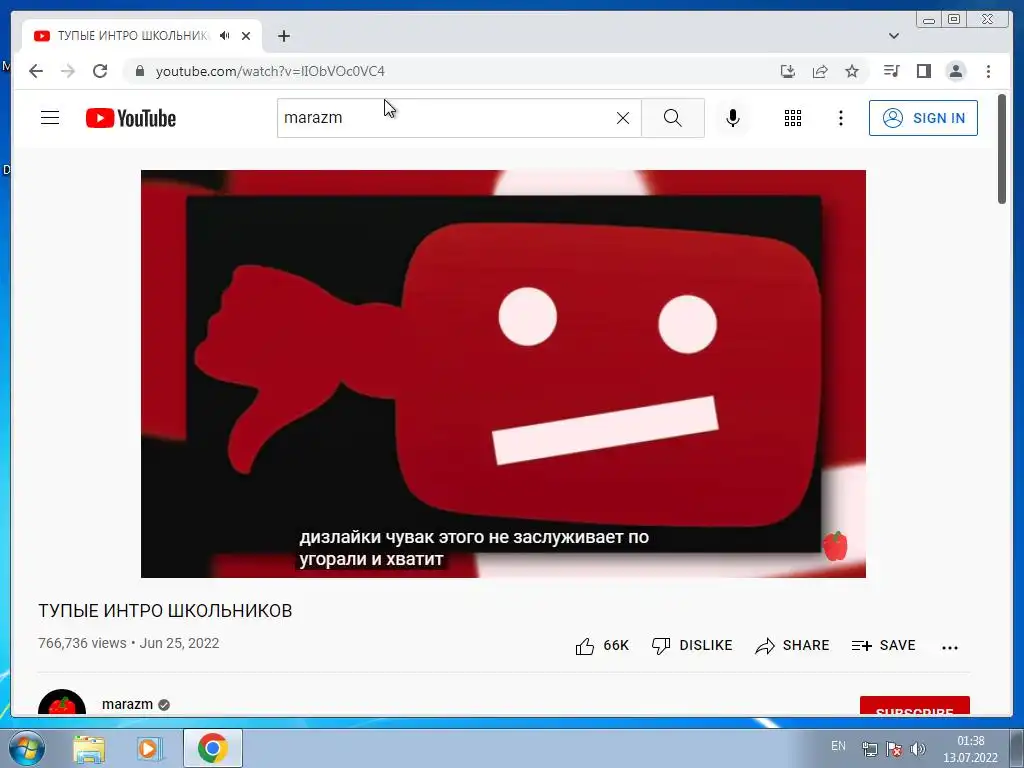This screenshot has height=768, width=1024.
Task: Reload the YouTube page
Action: [x=100, y=71]
